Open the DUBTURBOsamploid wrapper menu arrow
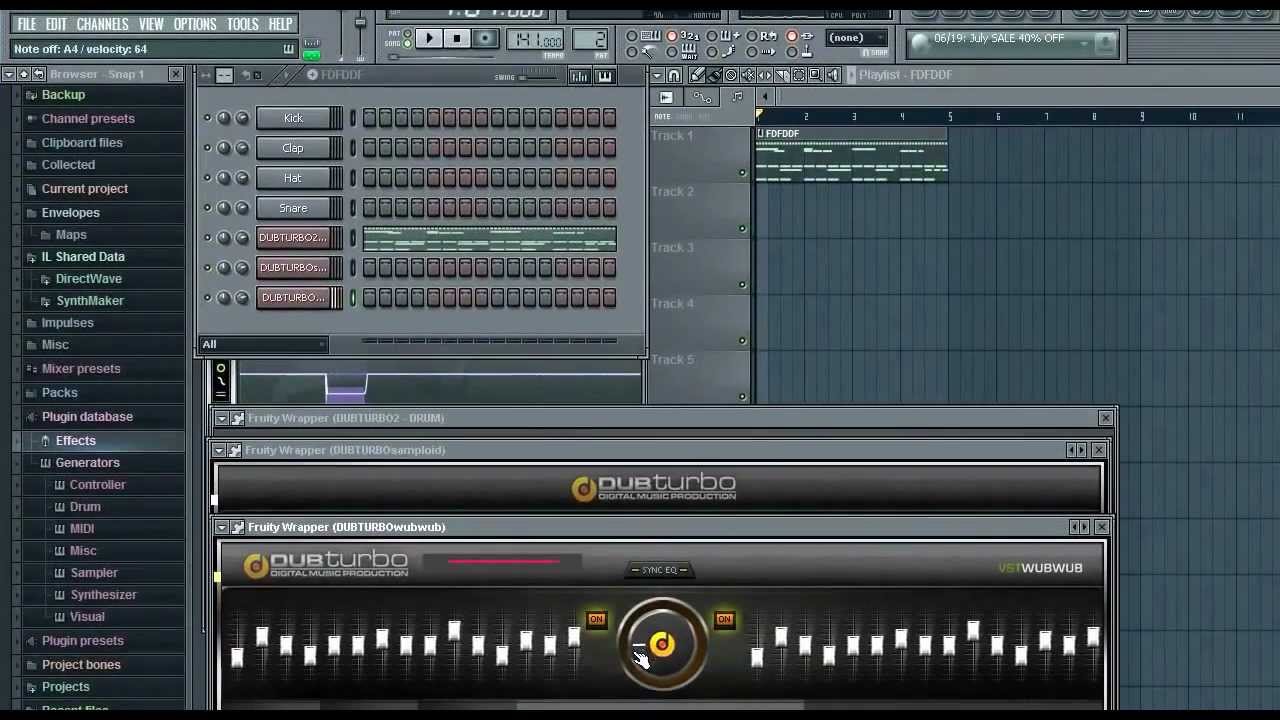 point(220,450)
